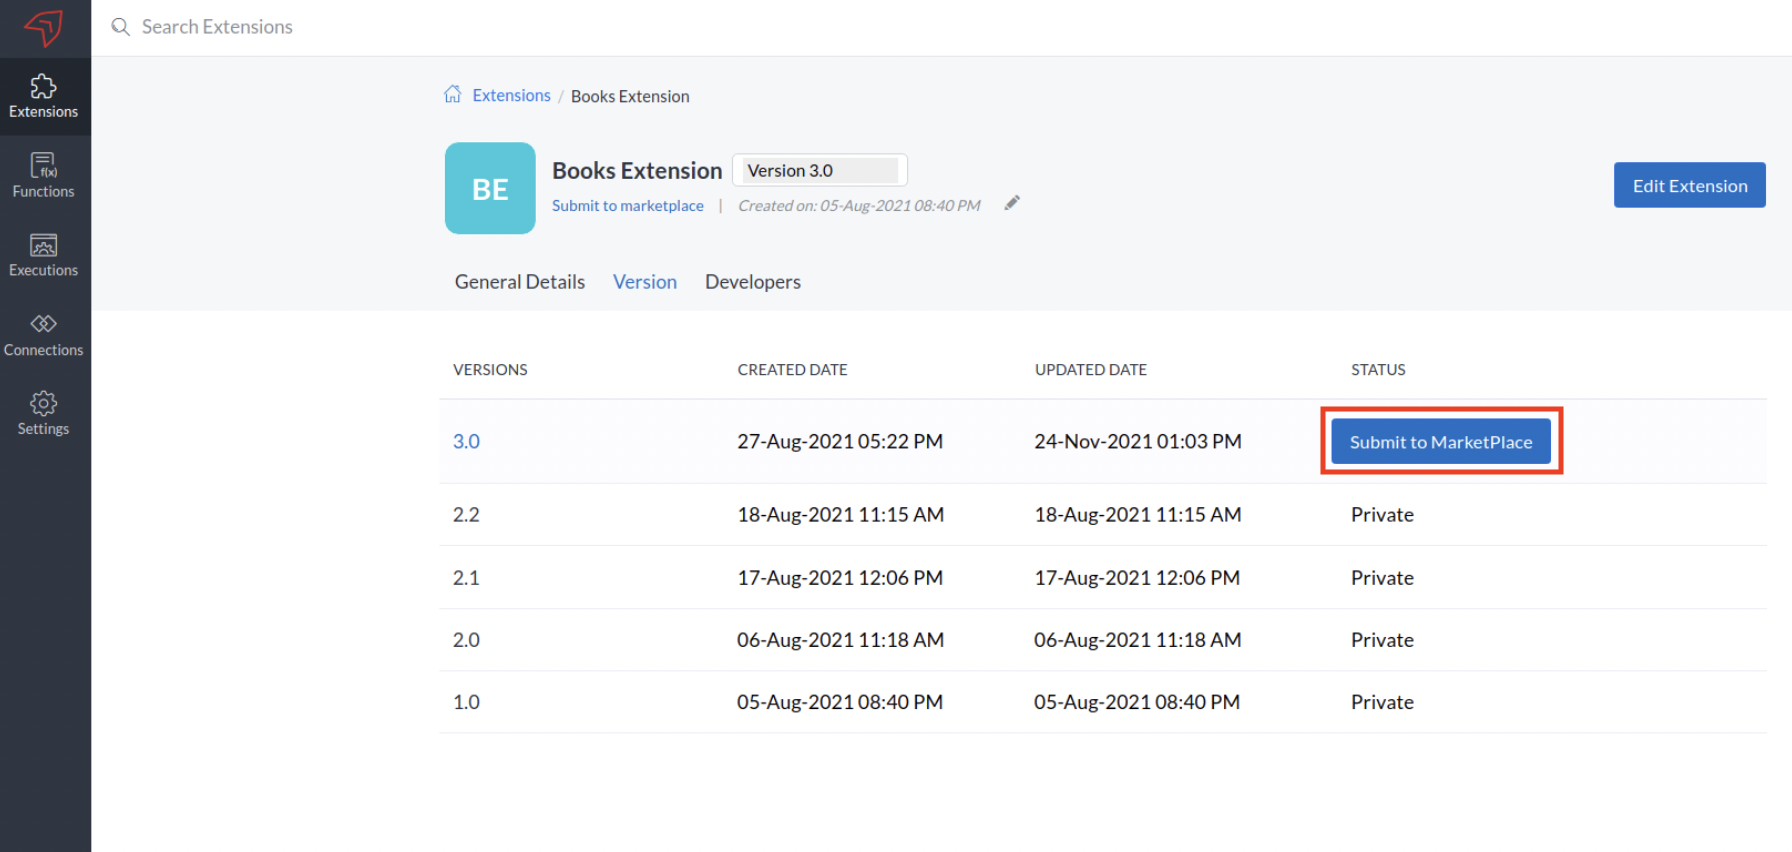This screenshot has width=1792, height=852.
Task: Open the Functions sidebar section
Action: [44, 176]
